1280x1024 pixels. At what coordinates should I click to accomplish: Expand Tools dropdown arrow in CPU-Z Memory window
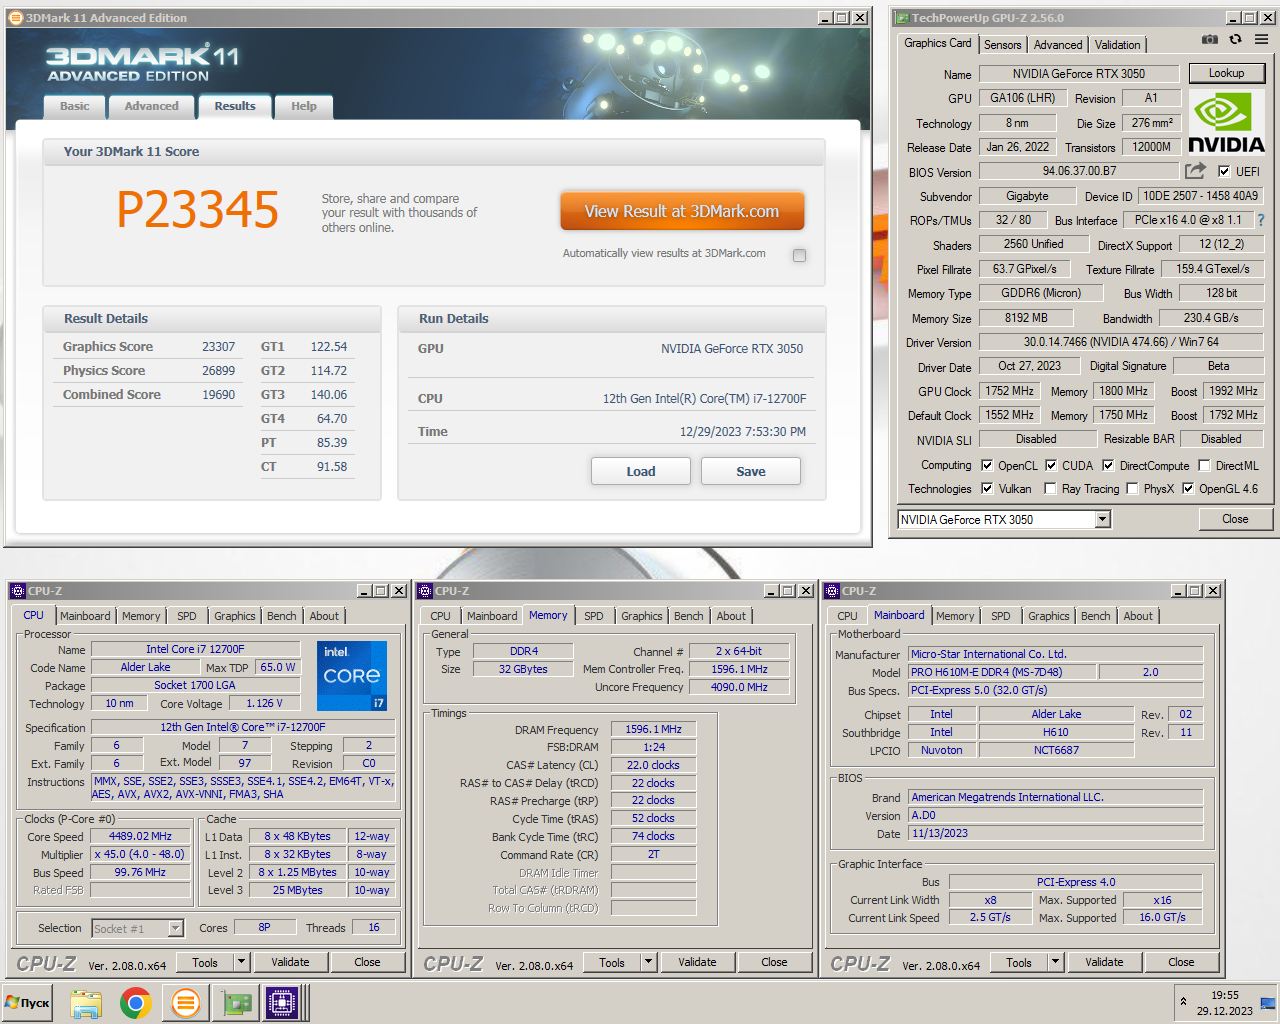pos(648,962)
